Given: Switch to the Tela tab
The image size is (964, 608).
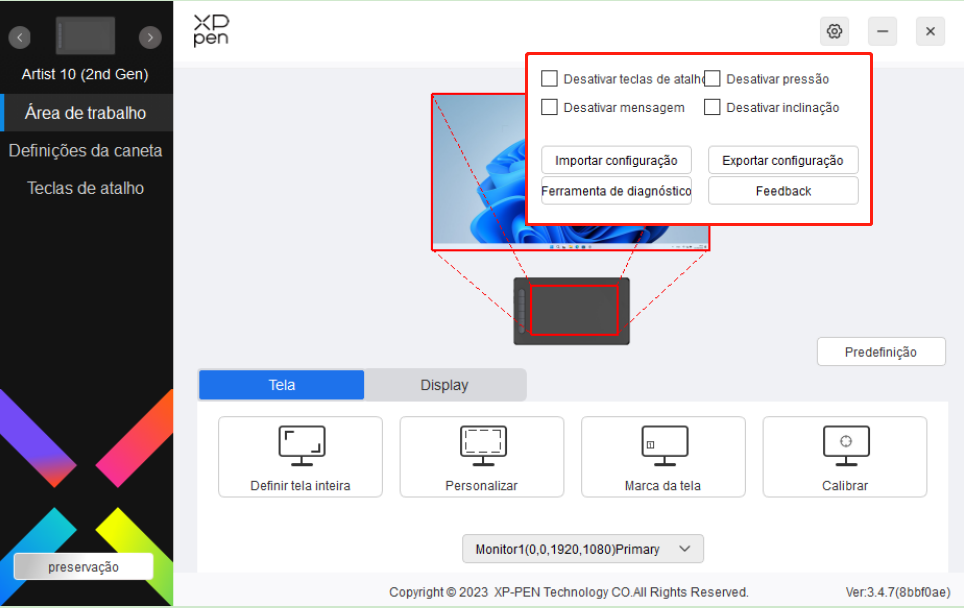Looking at the screenshot, I should (282, 385).
